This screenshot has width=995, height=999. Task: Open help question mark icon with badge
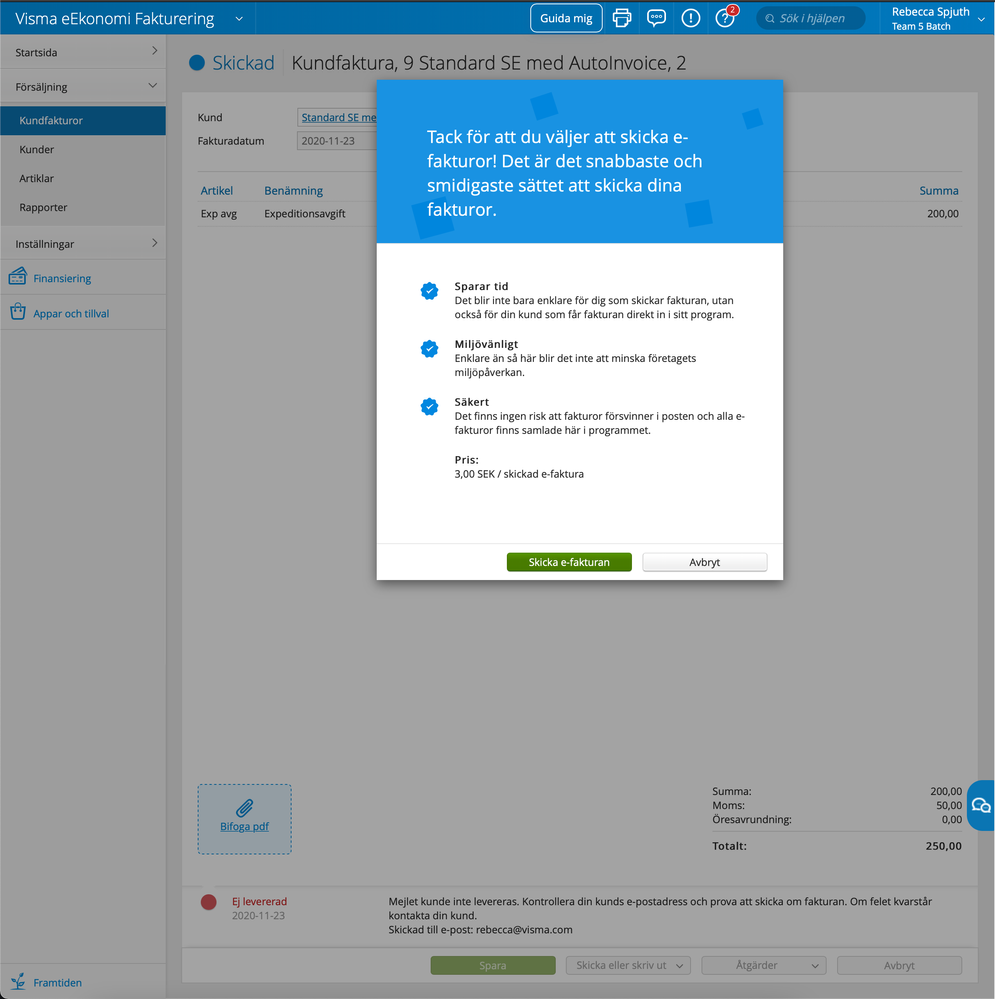click(725, 18)
